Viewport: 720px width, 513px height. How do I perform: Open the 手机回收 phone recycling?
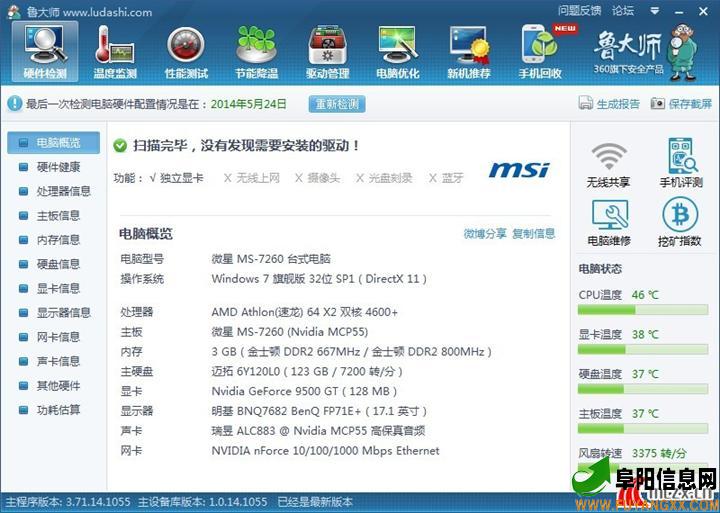[x=540, y=52]
